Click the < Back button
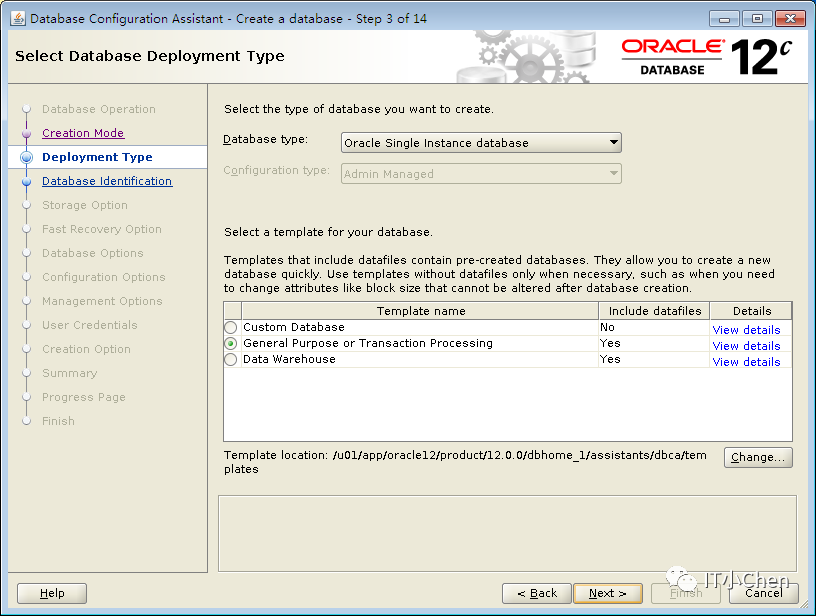 [537, 593]
